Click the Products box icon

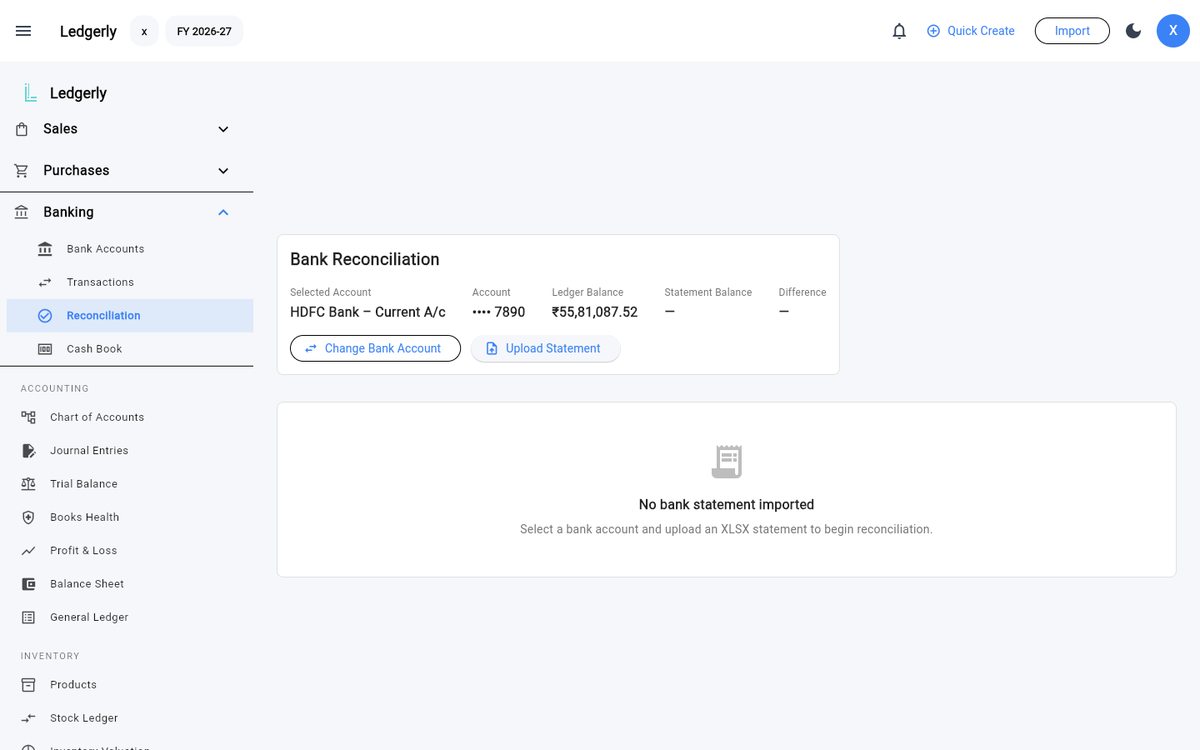coord(29,685)
